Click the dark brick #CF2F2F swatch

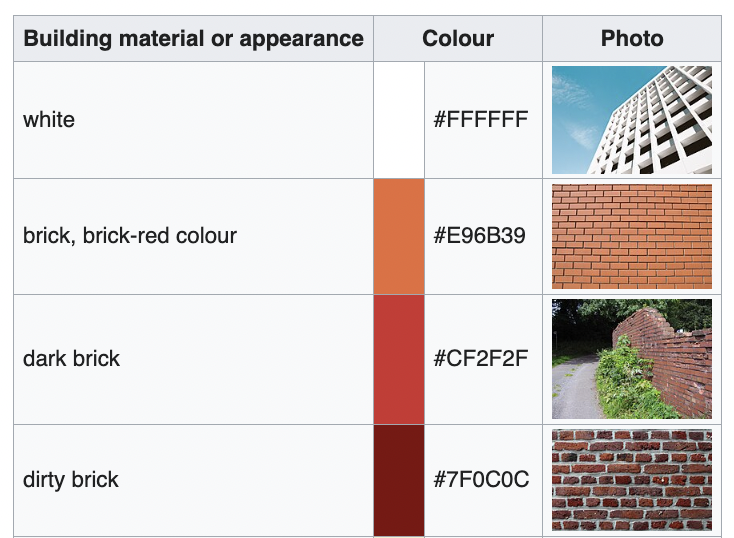click(x=399, y=360)
